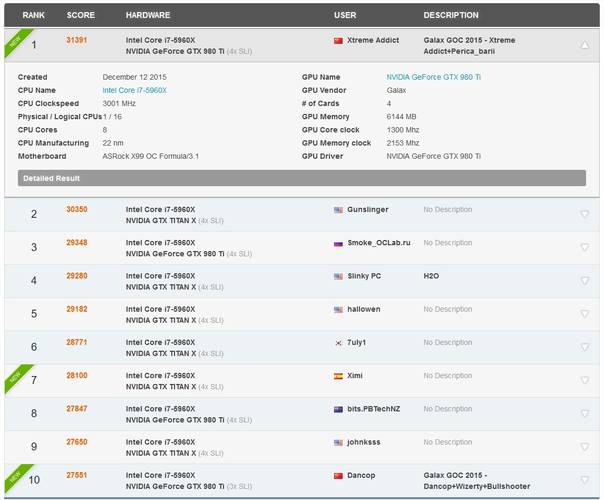Click the China flag next to Dancop
604x500 pixels.
tap(338, 476)
